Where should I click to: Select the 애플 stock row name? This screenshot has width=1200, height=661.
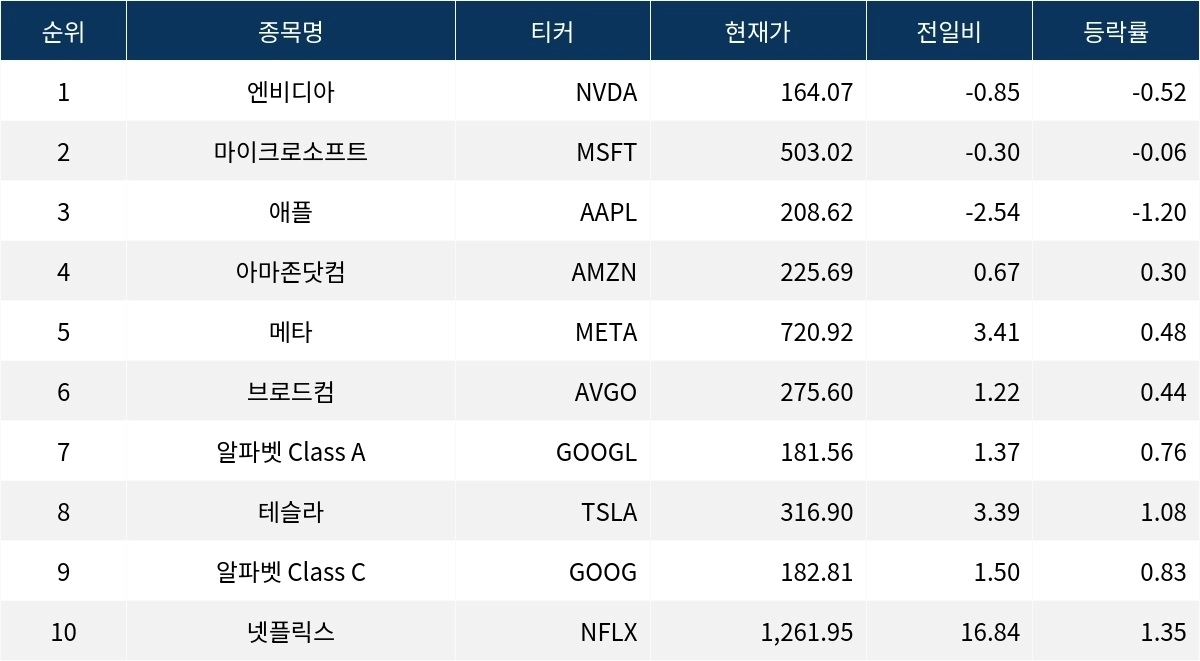click(x=290, y=212)
